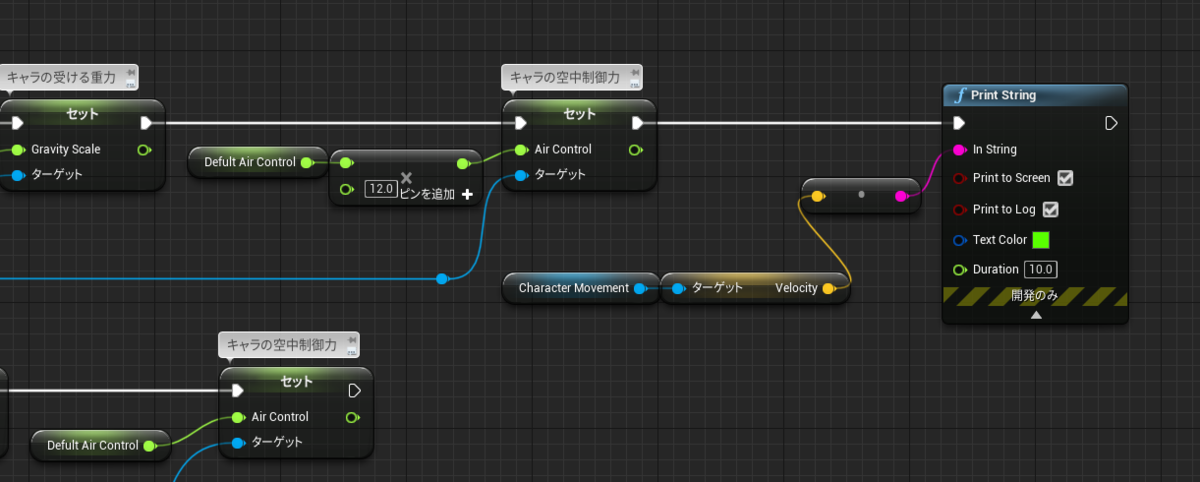Select the top Air Control セット node title

[x=580, y=113]
